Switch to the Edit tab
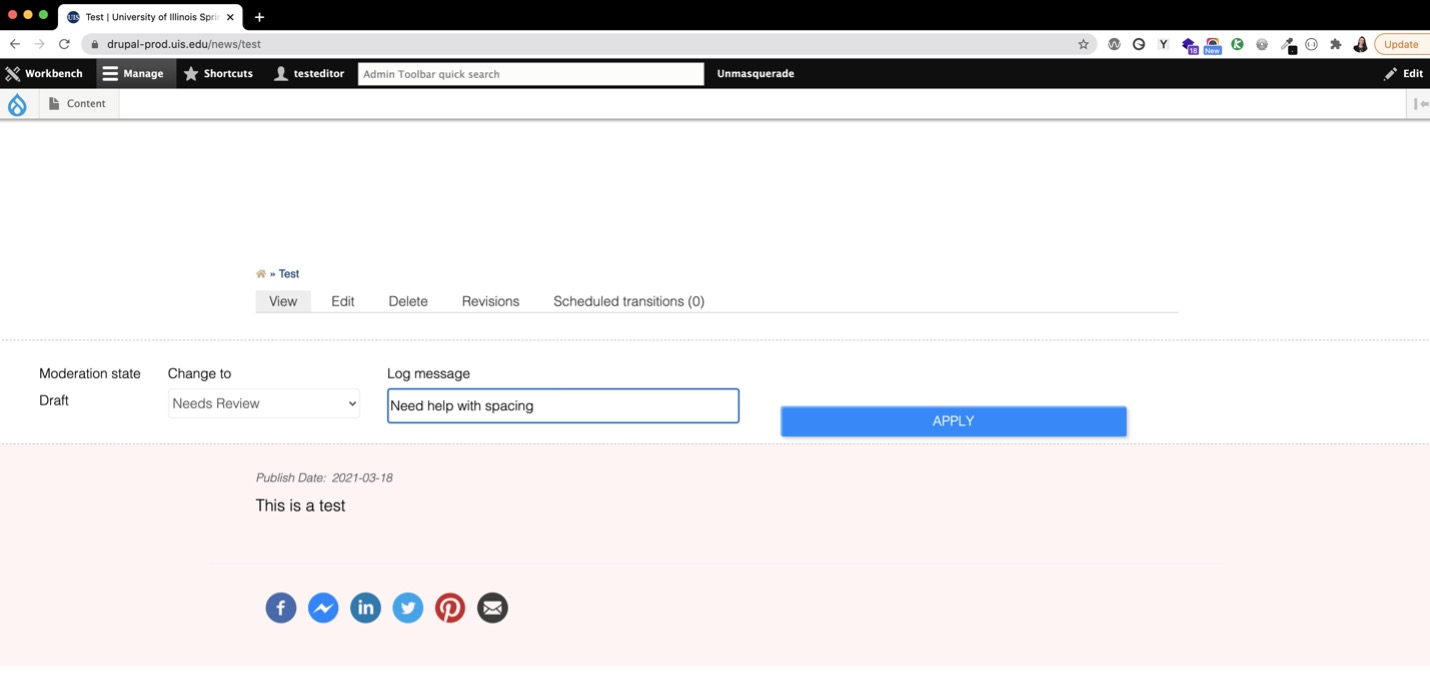1430x696 pixels. (343, 301)
